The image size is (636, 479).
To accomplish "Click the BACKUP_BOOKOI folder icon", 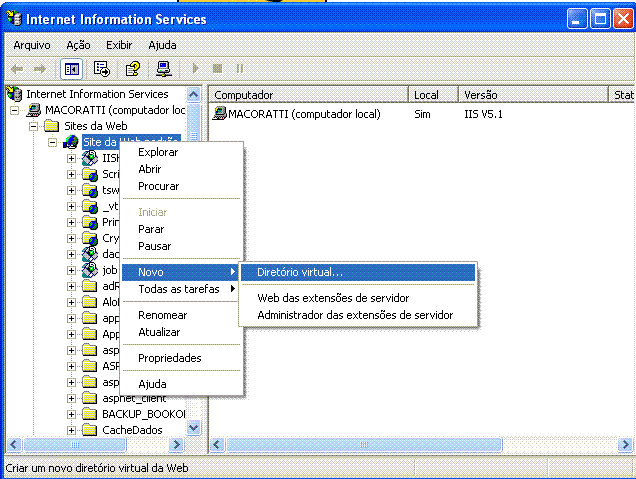I will tap(90, 414).
